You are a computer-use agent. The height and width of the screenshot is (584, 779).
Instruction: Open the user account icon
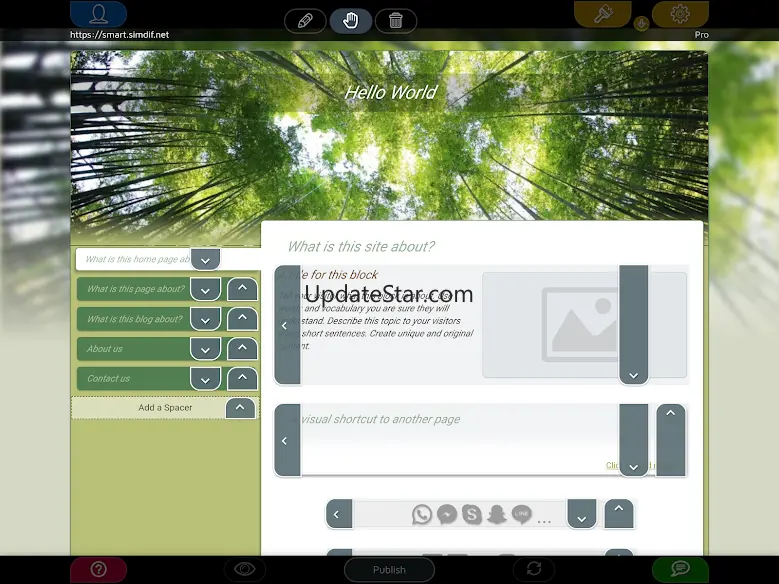(98, 14)
